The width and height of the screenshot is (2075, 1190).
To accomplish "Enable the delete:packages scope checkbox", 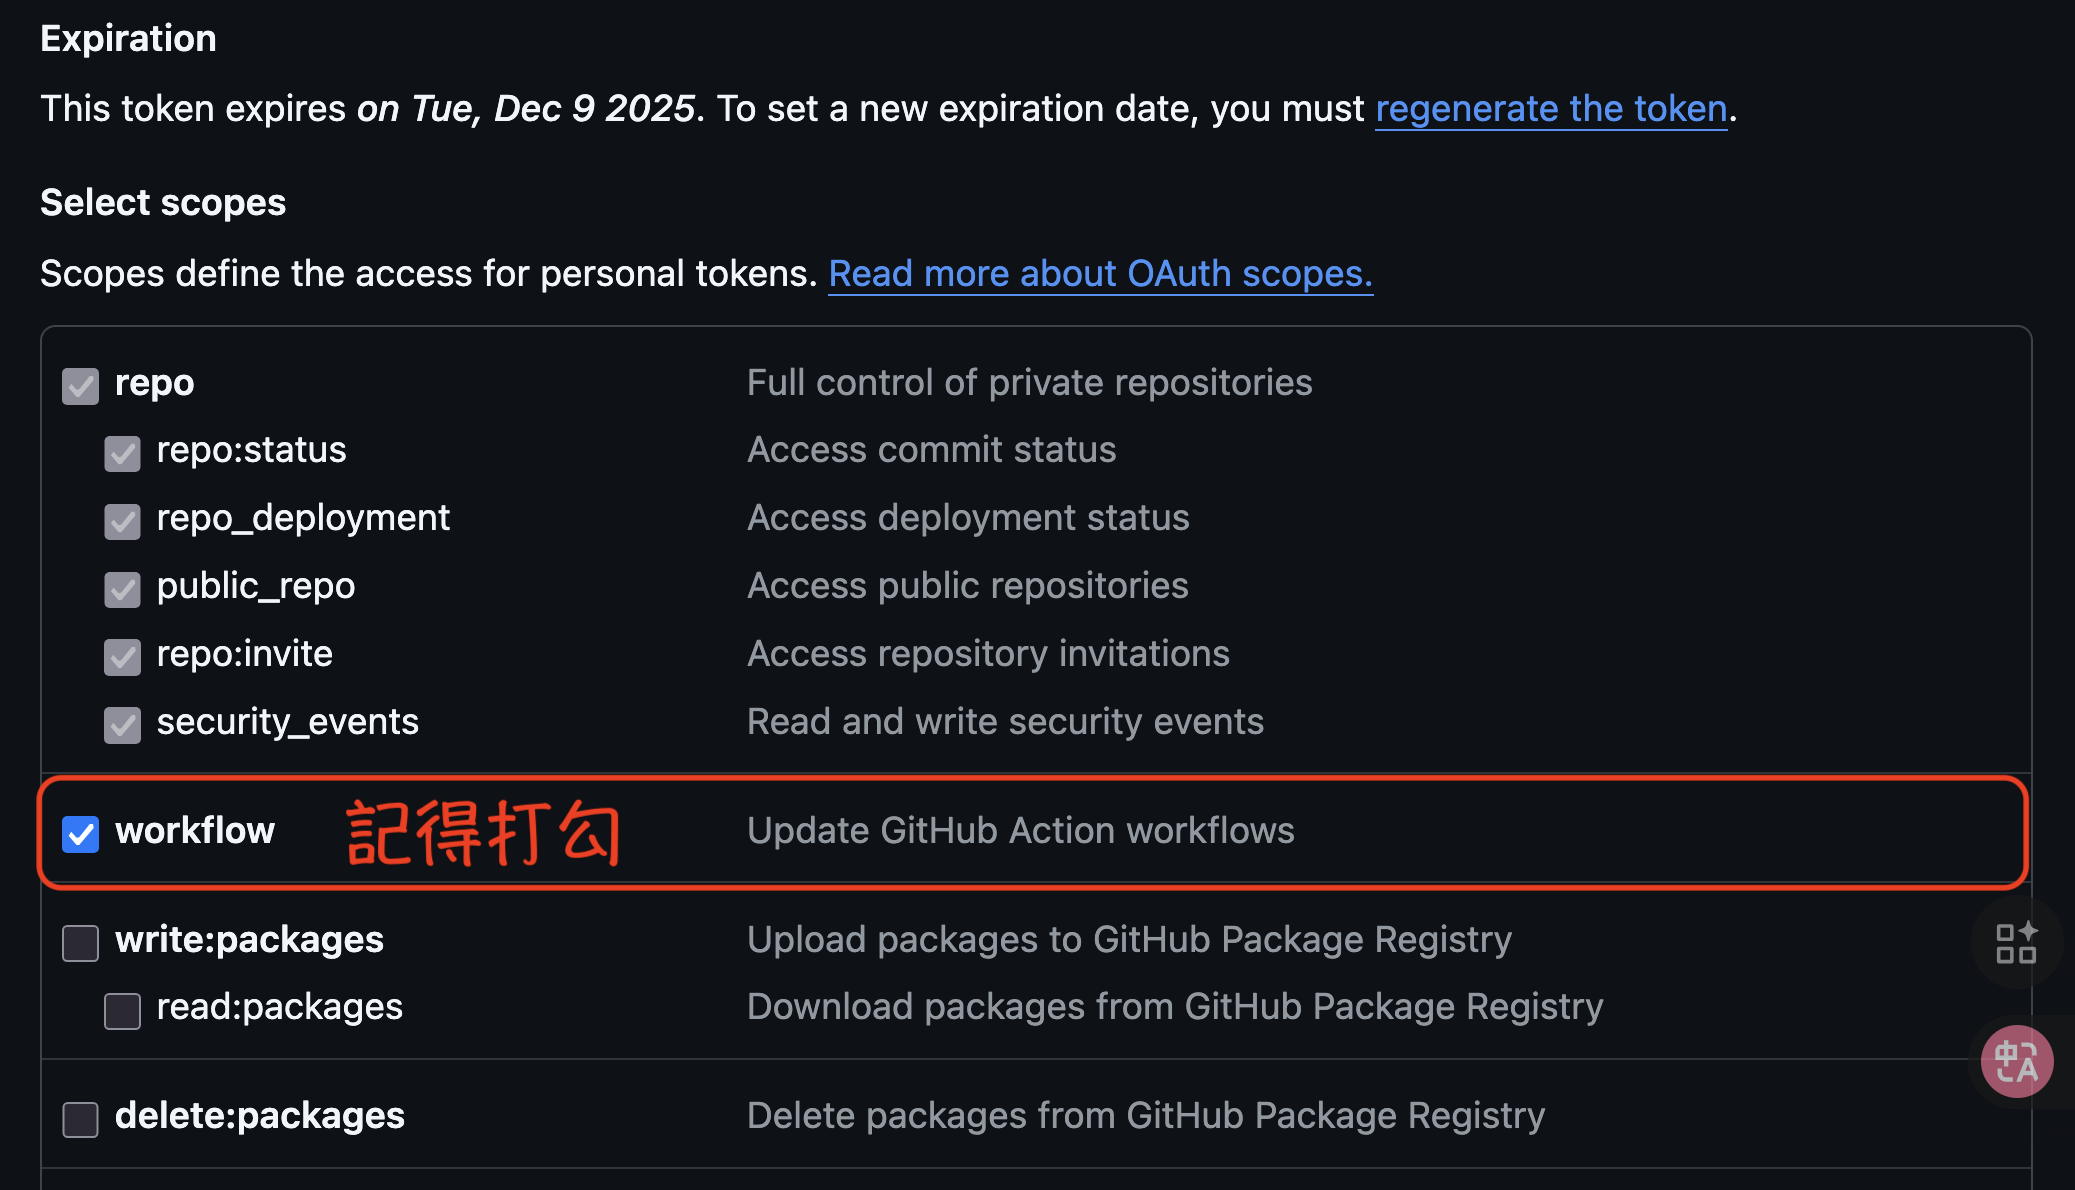I will pos(80,1119).
